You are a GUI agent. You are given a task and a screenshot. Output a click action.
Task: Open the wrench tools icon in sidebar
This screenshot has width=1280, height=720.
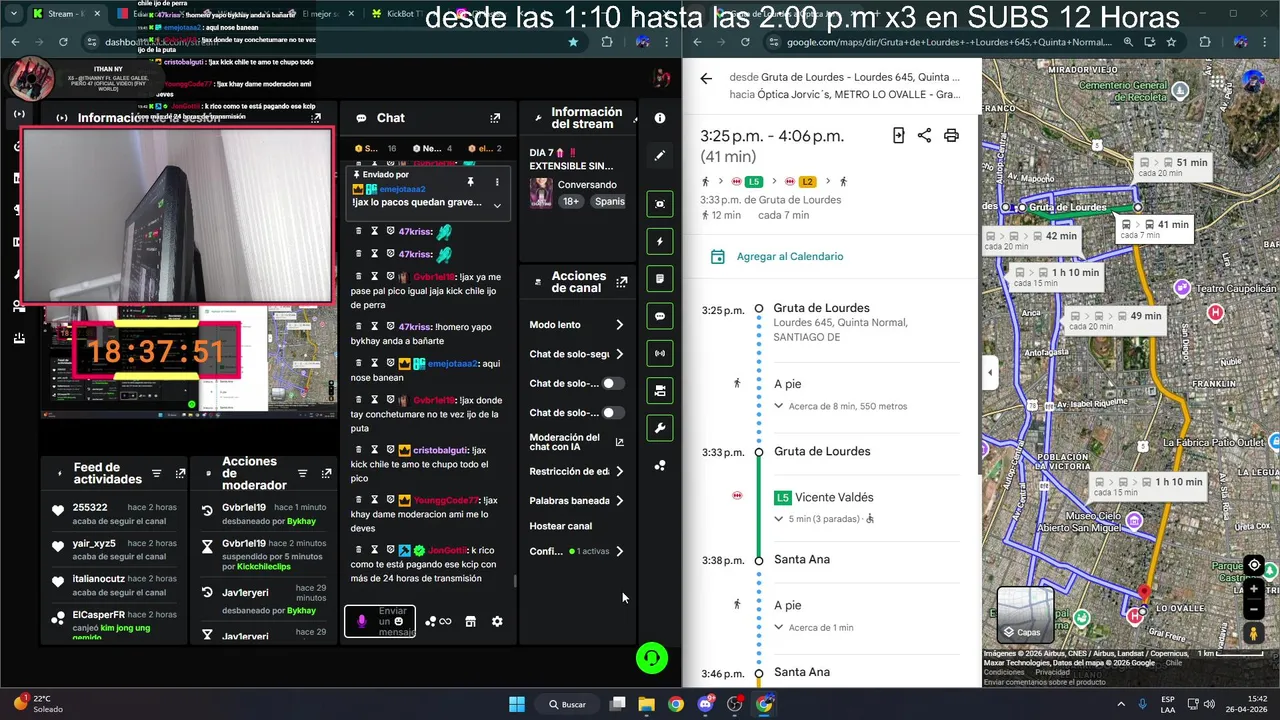pyautogui.click(x=660, y=428)
